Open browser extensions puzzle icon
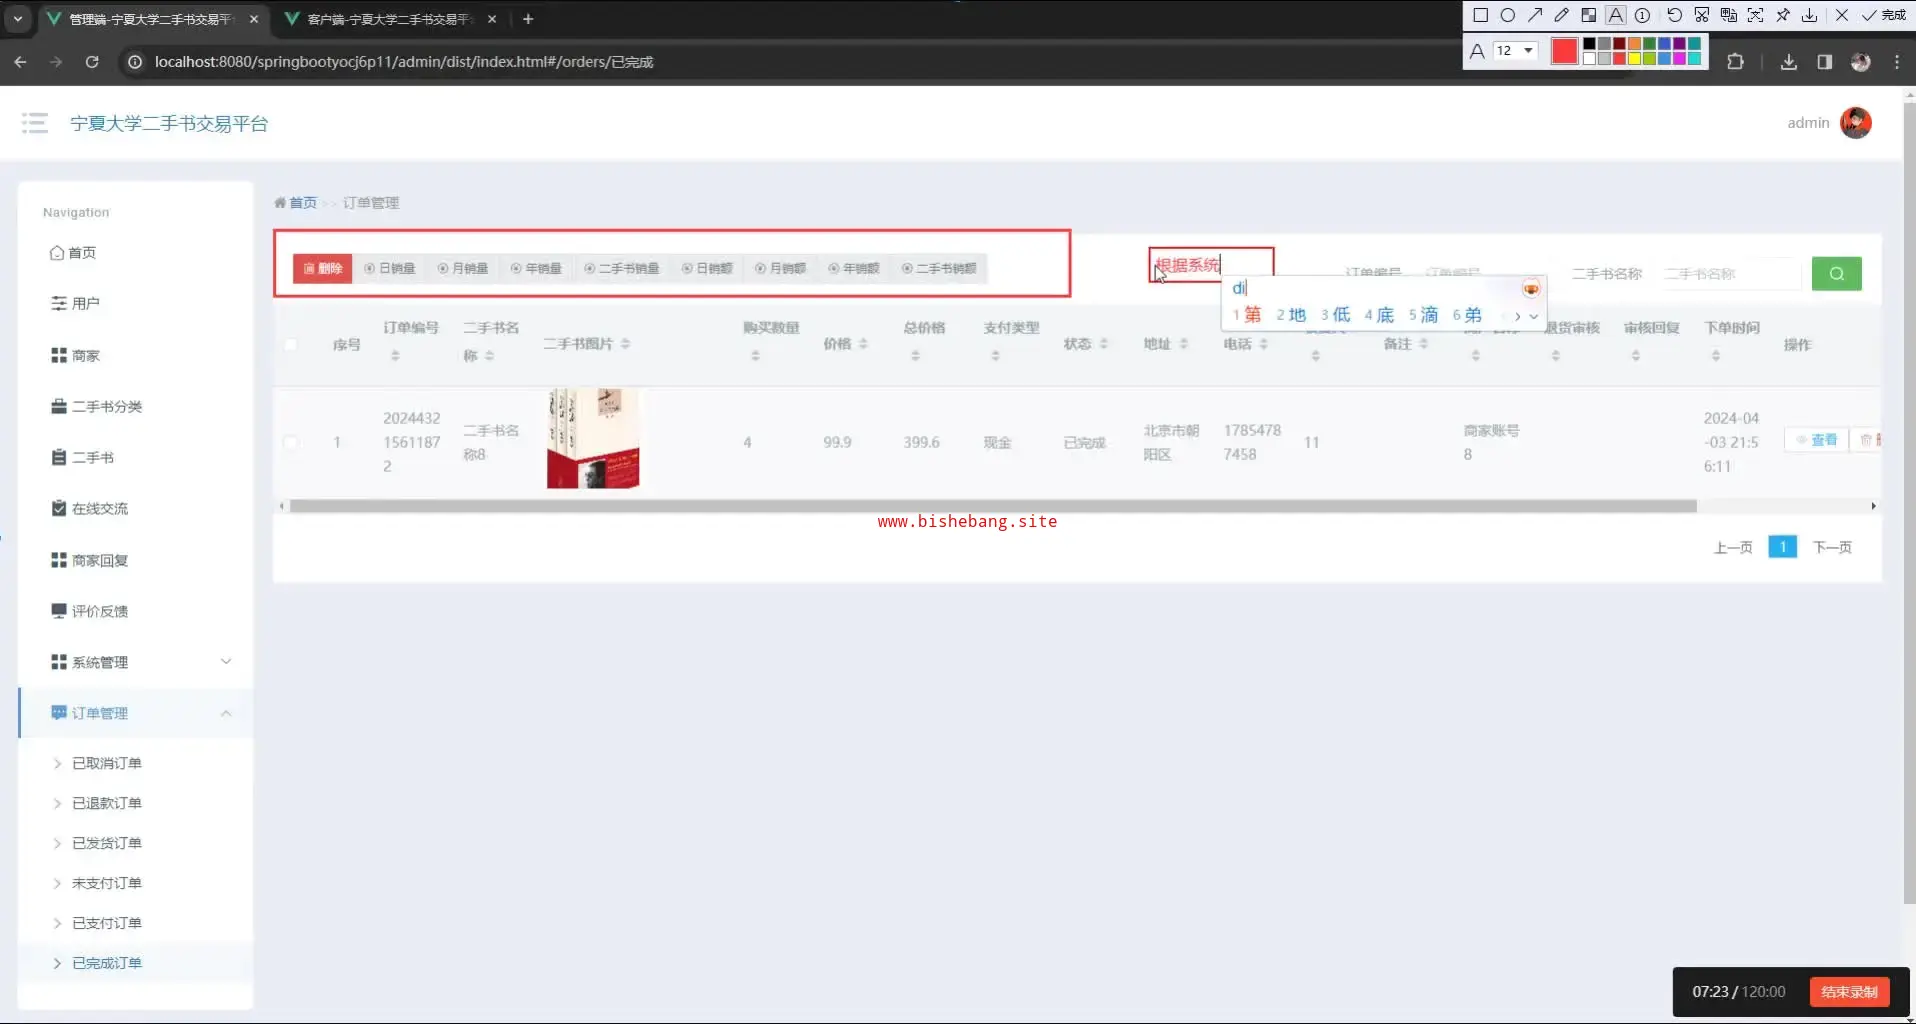The width and height of the screenshot is (1916, 1024). tap(1736, 62)
